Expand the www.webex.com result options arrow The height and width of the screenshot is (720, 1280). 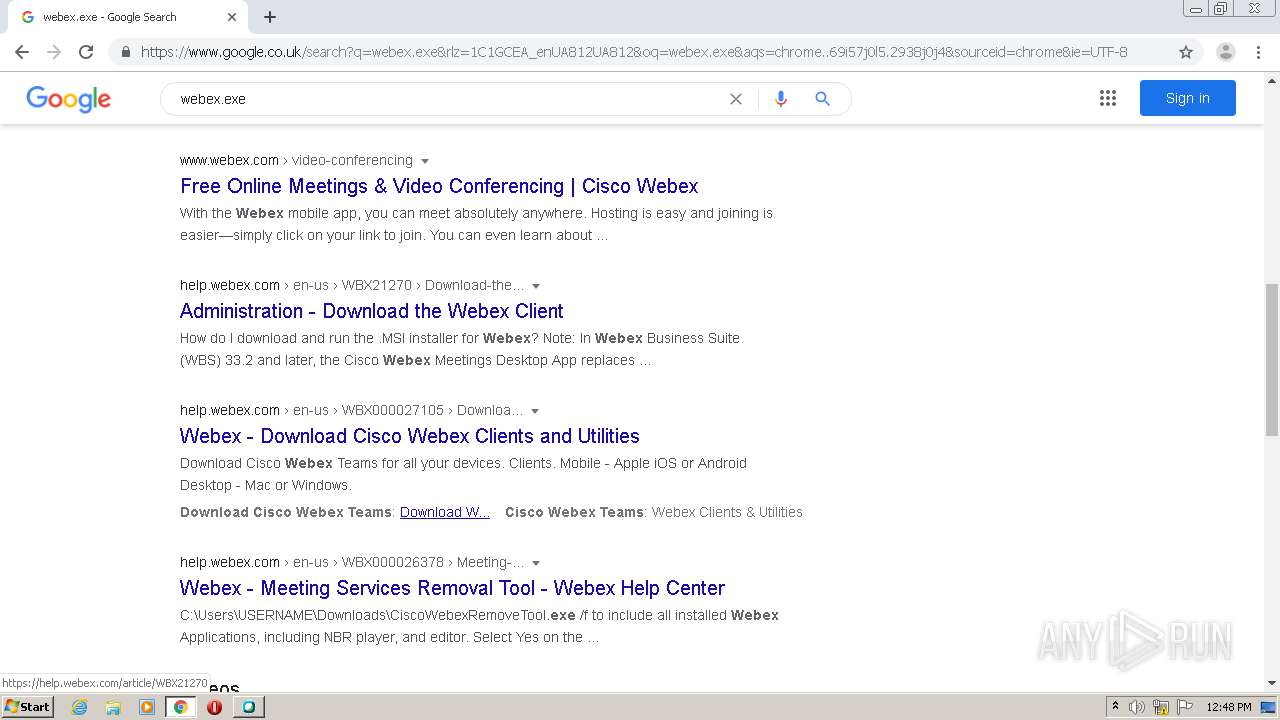coord(425,161)
